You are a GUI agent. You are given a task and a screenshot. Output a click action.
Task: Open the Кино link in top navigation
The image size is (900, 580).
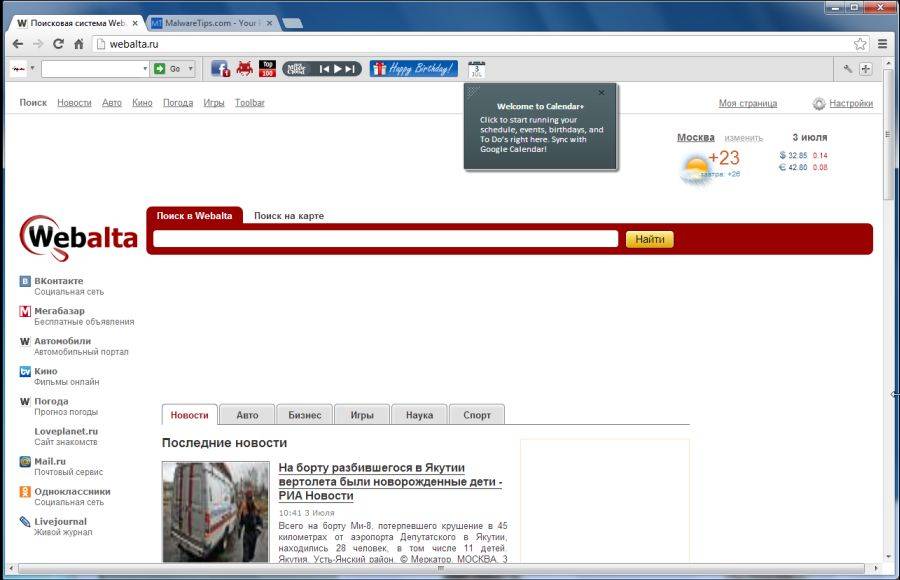(142, 103)
